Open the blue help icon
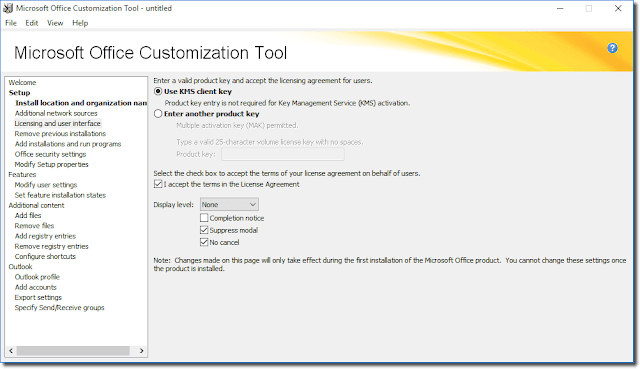Screen dimensions: 640x369 point(612,48)
